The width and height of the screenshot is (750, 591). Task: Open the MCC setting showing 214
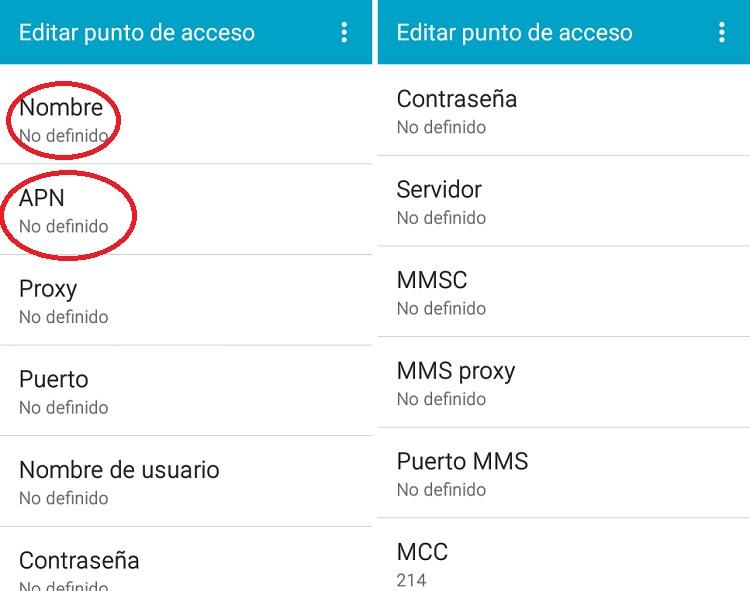(564, 555)
